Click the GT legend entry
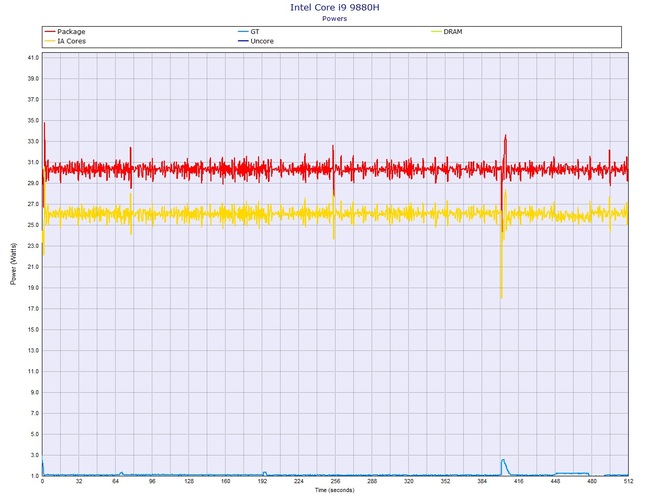The width and height of the screenshot is (670, 502). tap(249, 32)
